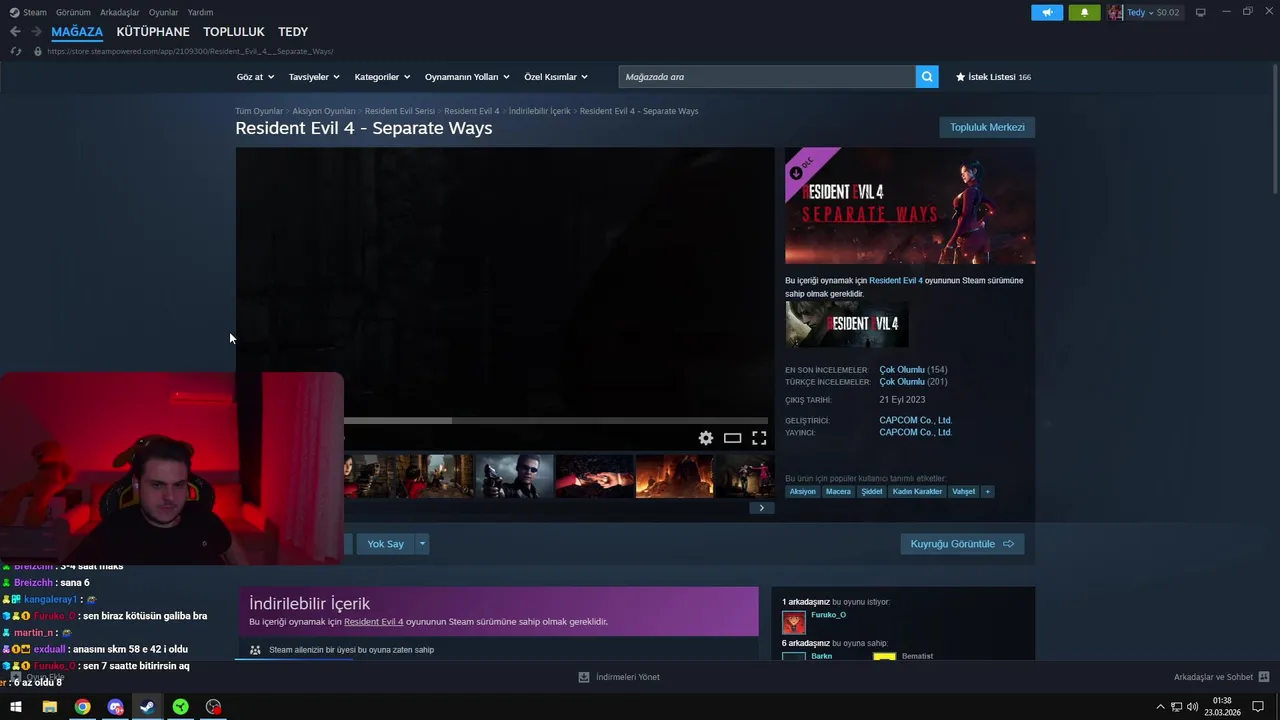Screen dimensions: 1280x720
Task: Select the Vahşet tag
Action: pyautogui.click(x=963, y=492)
